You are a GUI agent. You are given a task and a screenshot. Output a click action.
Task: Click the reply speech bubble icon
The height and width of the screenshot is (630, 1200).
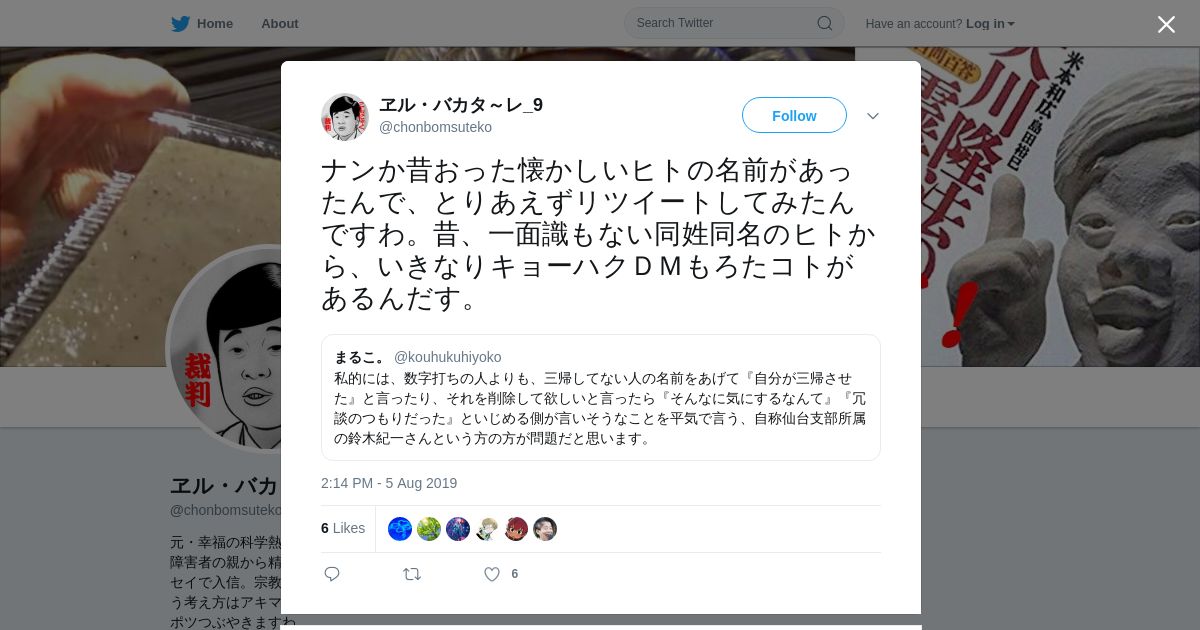(332, 574)
